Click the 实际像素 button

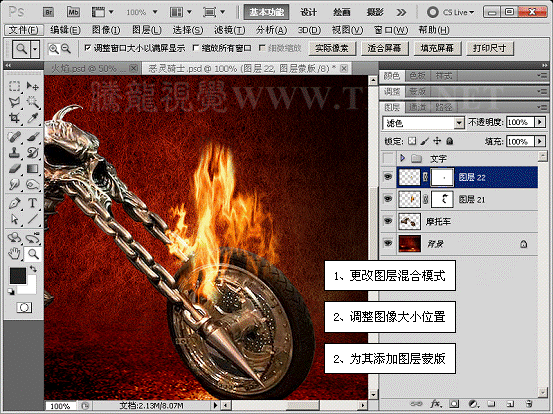click(x=332, y=48)
